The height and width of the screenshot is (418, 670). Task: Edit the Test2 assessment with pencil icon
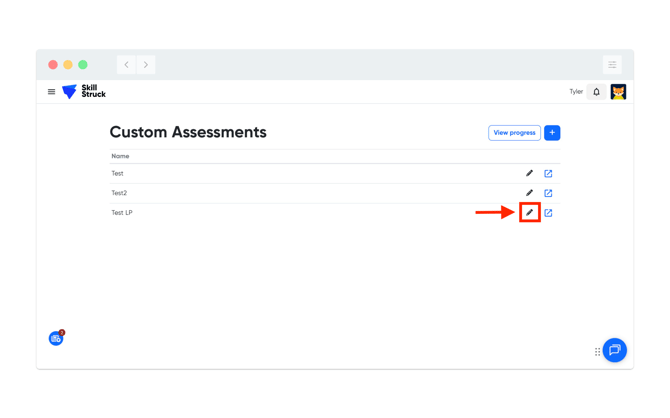(529, 193)
